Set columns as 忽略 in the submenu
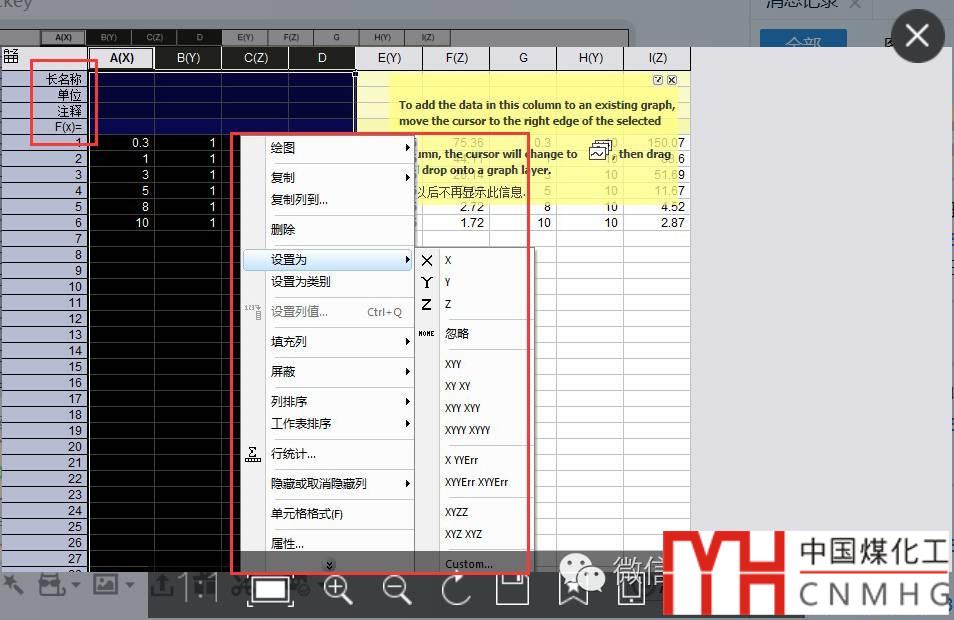This screenshot has width=954, height=620. tap(457, 334)
